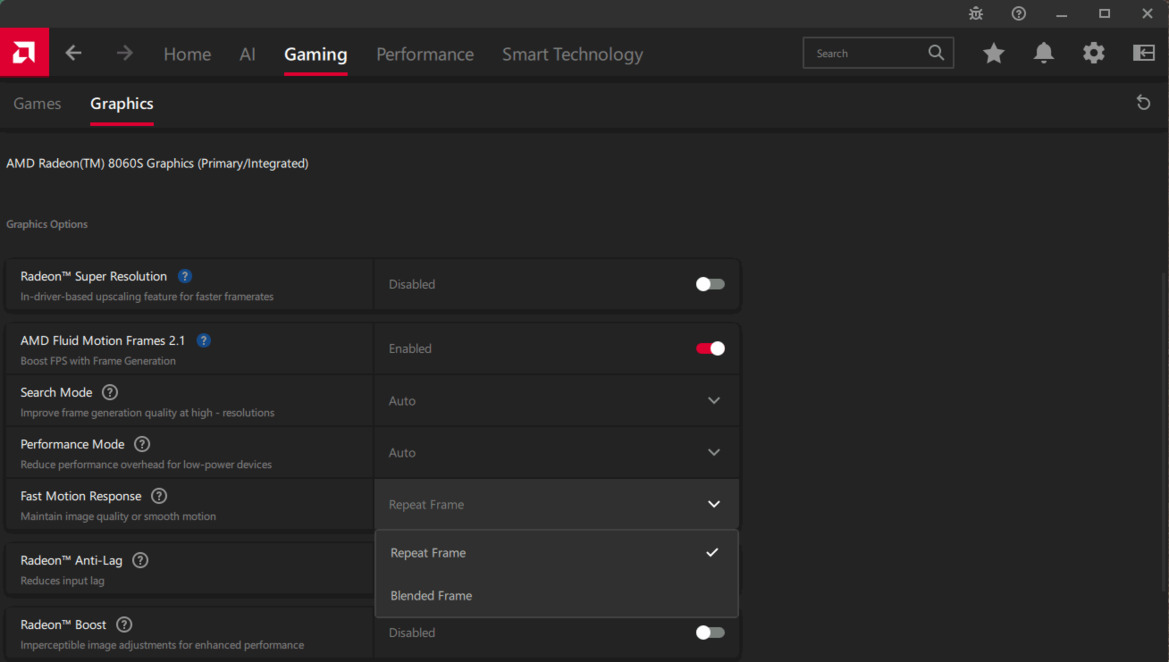Expand the Performance Mode dropdown
Viewport: 1169px width, 662px height.
pos(556,453)
